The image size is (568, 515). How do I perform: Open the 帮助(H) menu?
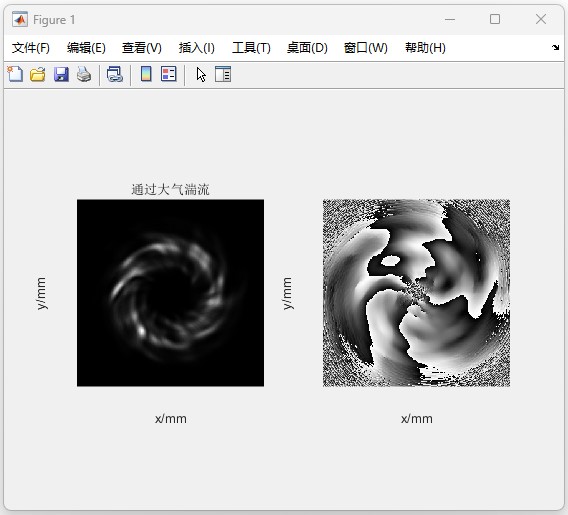pos(425,48)
